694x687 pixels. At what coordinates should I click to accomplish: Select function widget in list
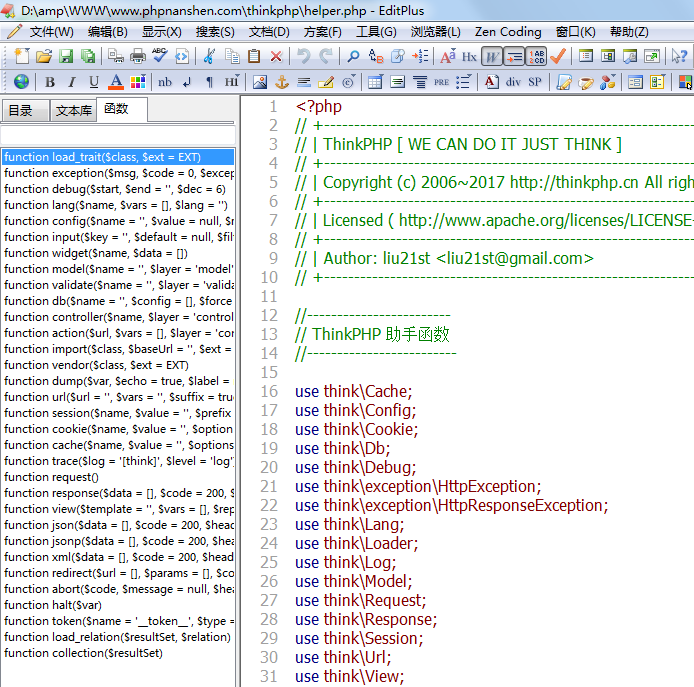click(x=118, y=253)
